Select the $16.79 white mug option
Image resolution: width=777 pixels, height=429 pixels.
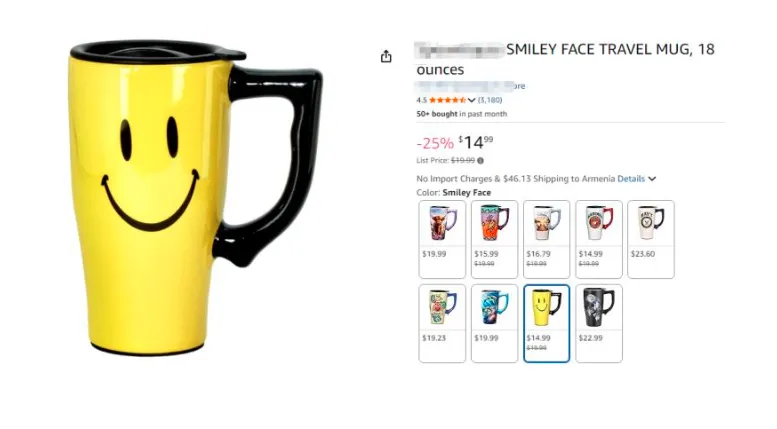pos(547,239)
